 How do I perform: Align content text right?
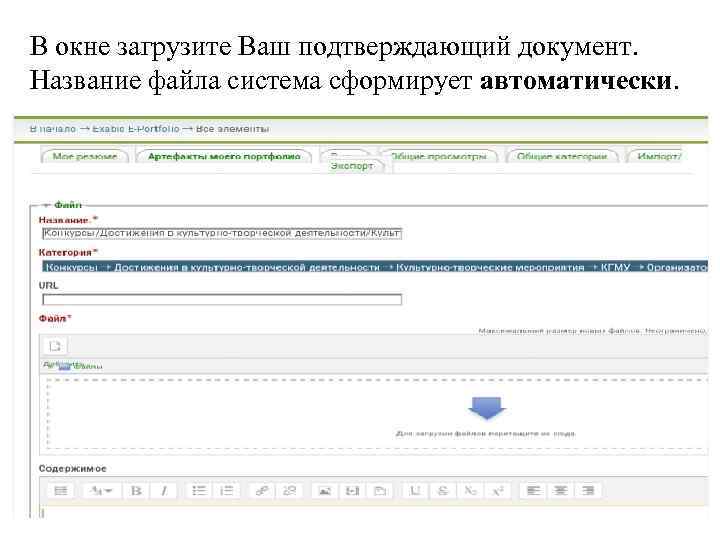tap(588, 490)
